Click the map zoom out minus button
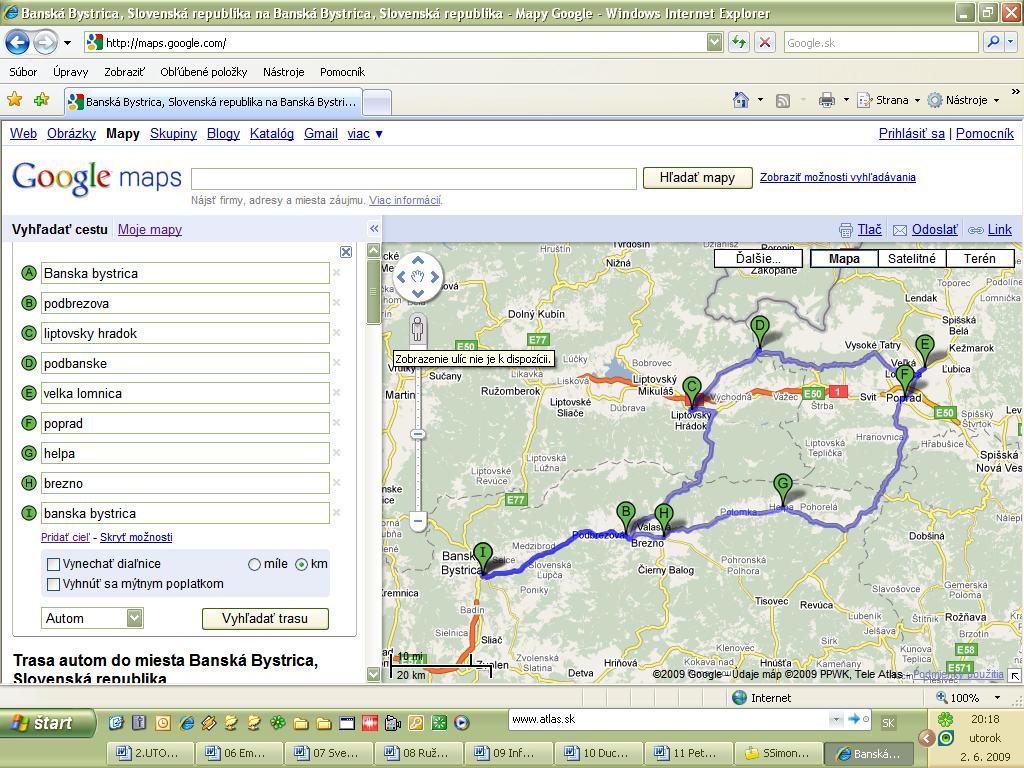Image resolution: width=1024 pixels, height=768 pixels. point(418,520)
